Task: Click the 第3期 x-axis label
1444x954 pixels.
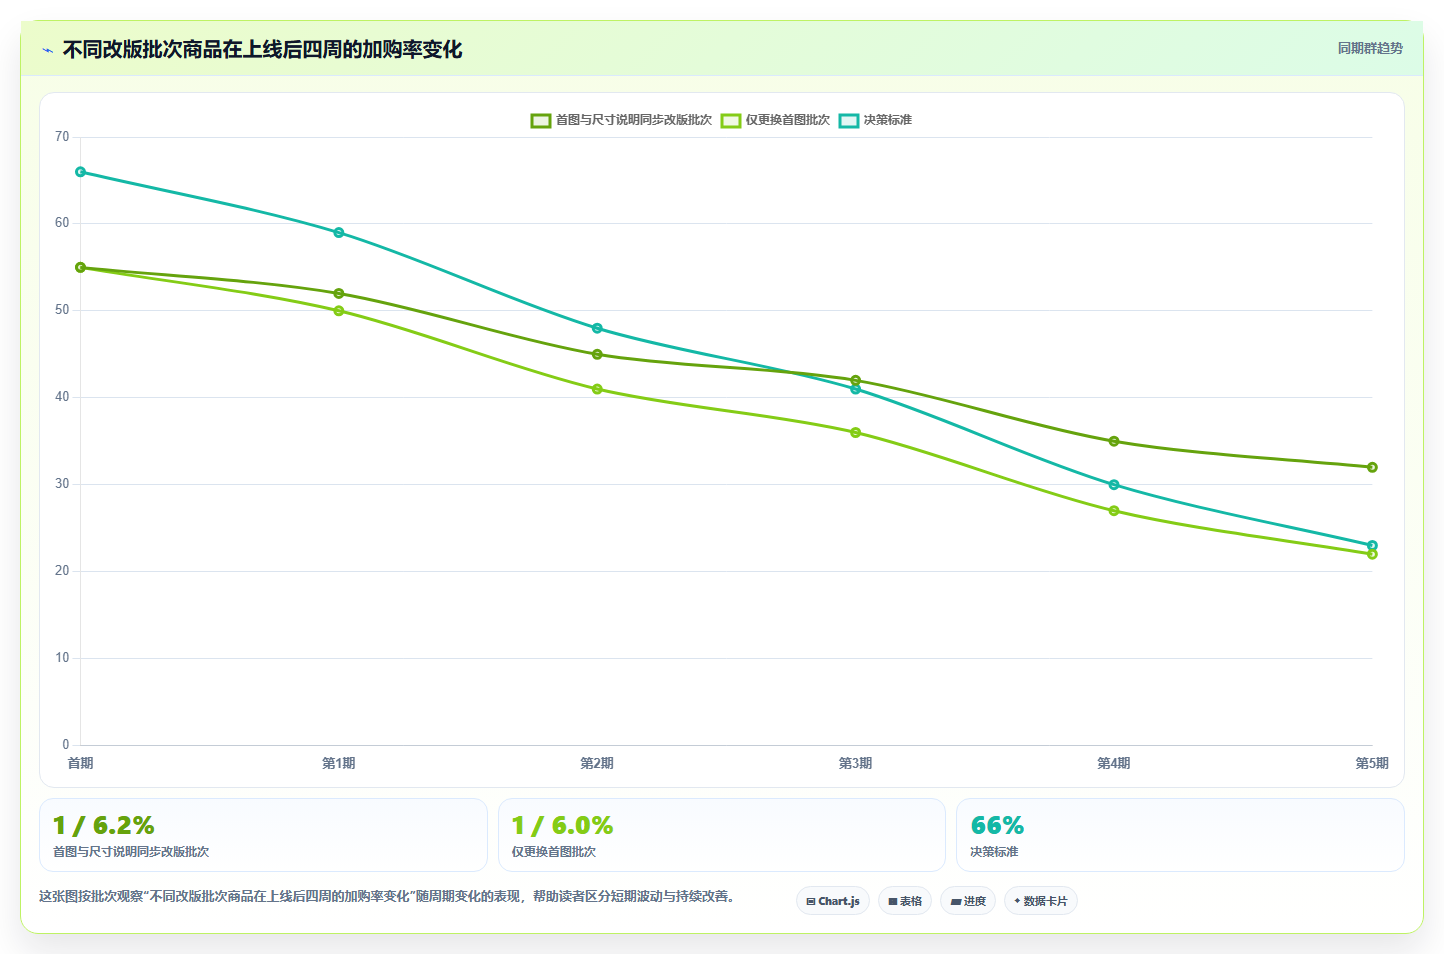Action: (x=855, y=763)
